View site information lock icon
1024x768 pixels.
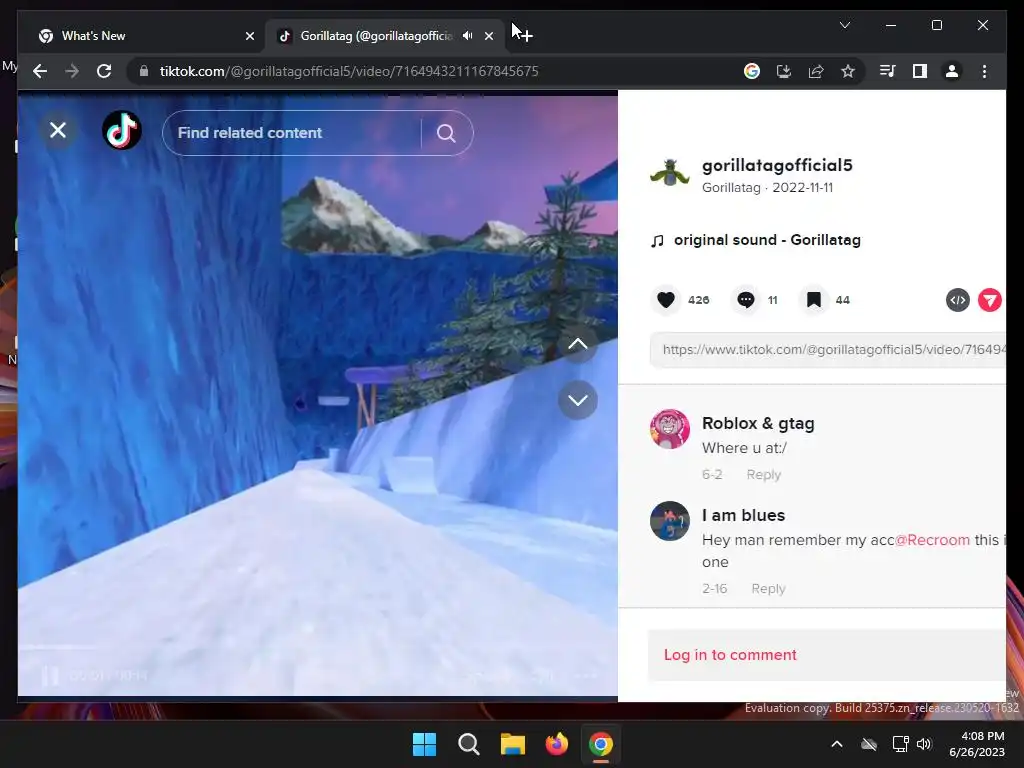tap(144, 71)
